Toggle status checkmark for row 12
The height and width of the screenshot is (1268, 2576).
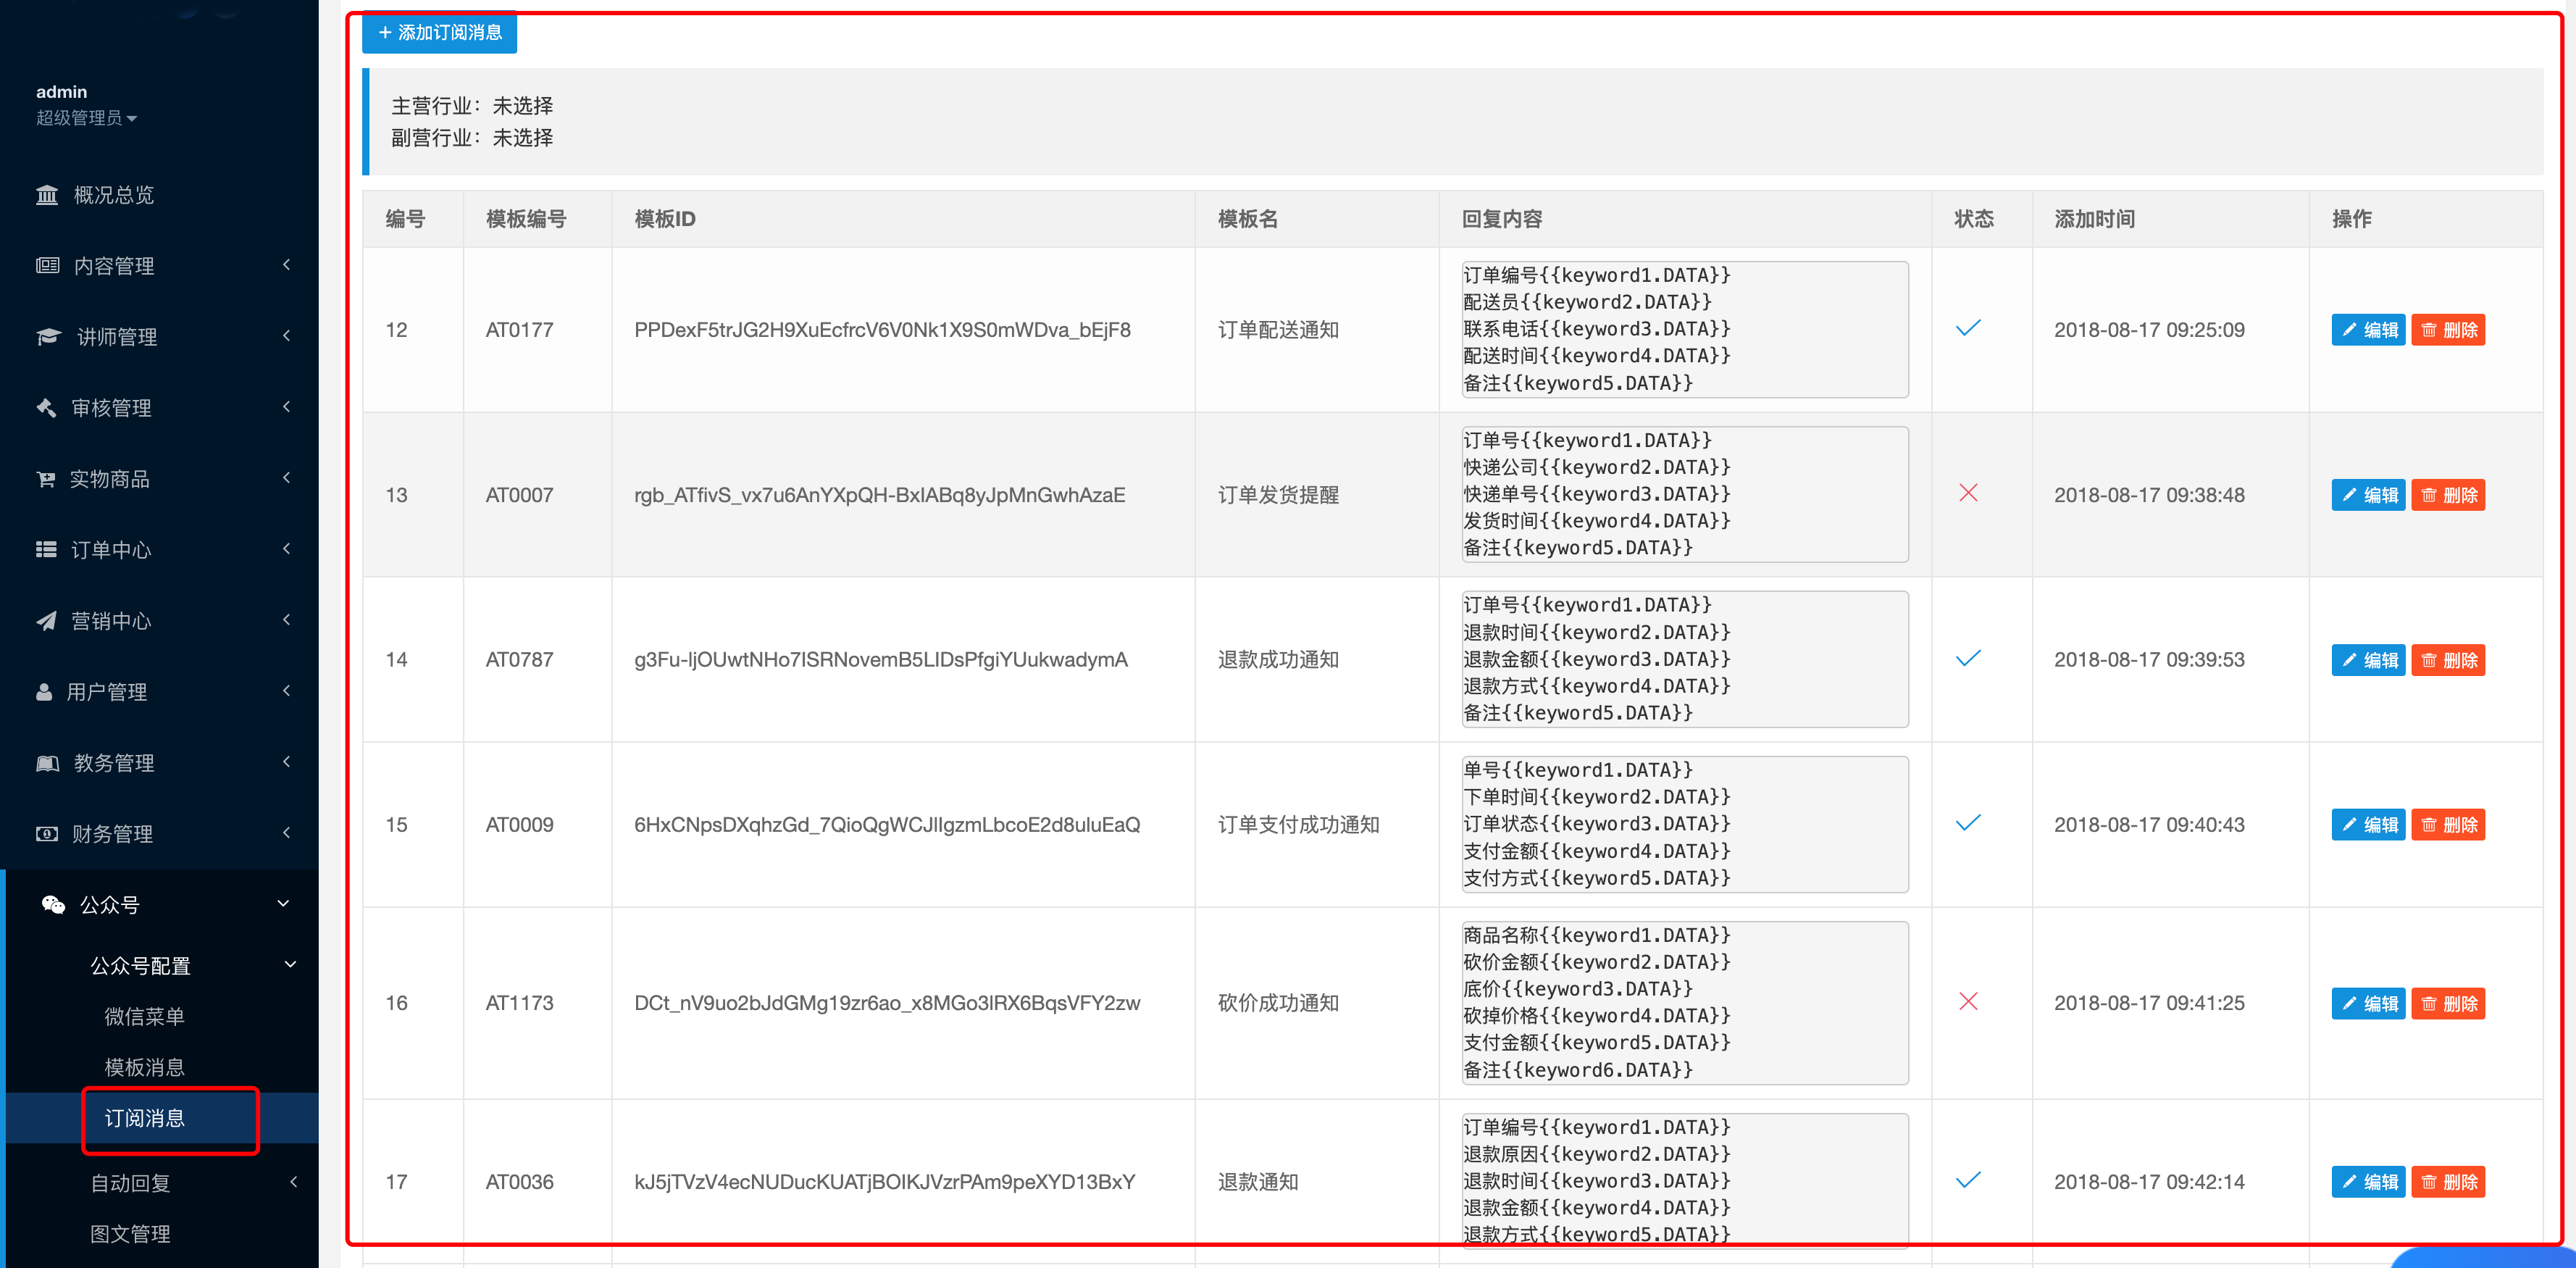coord(1967,328)
